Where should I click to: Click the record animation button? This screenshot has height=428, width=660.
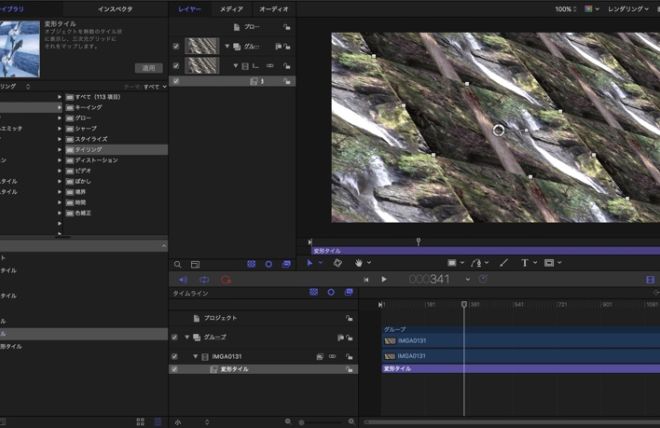coord(226,280)
